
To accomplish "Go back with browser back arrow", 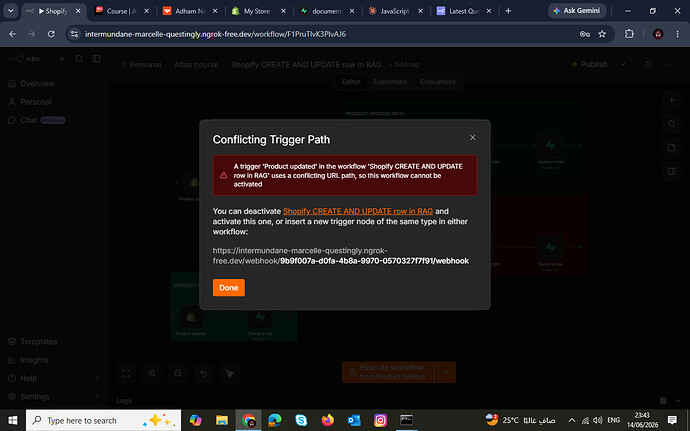I will (x=13, y=34).
